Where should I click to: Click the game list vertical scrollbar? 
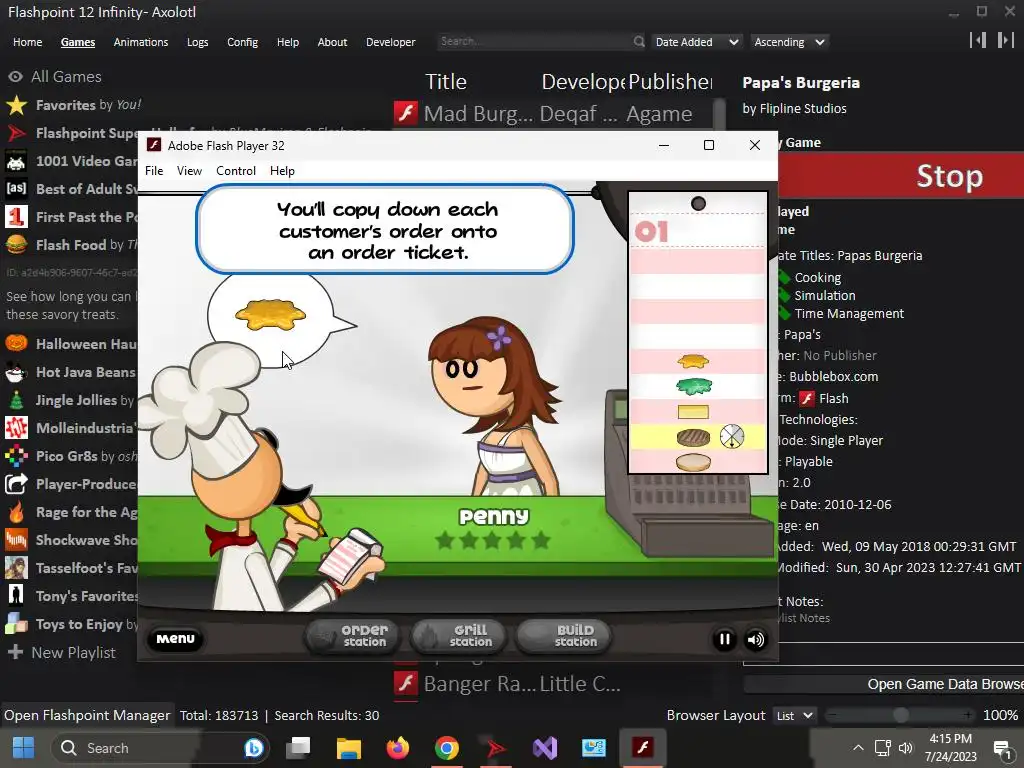[x=719, y=115]
